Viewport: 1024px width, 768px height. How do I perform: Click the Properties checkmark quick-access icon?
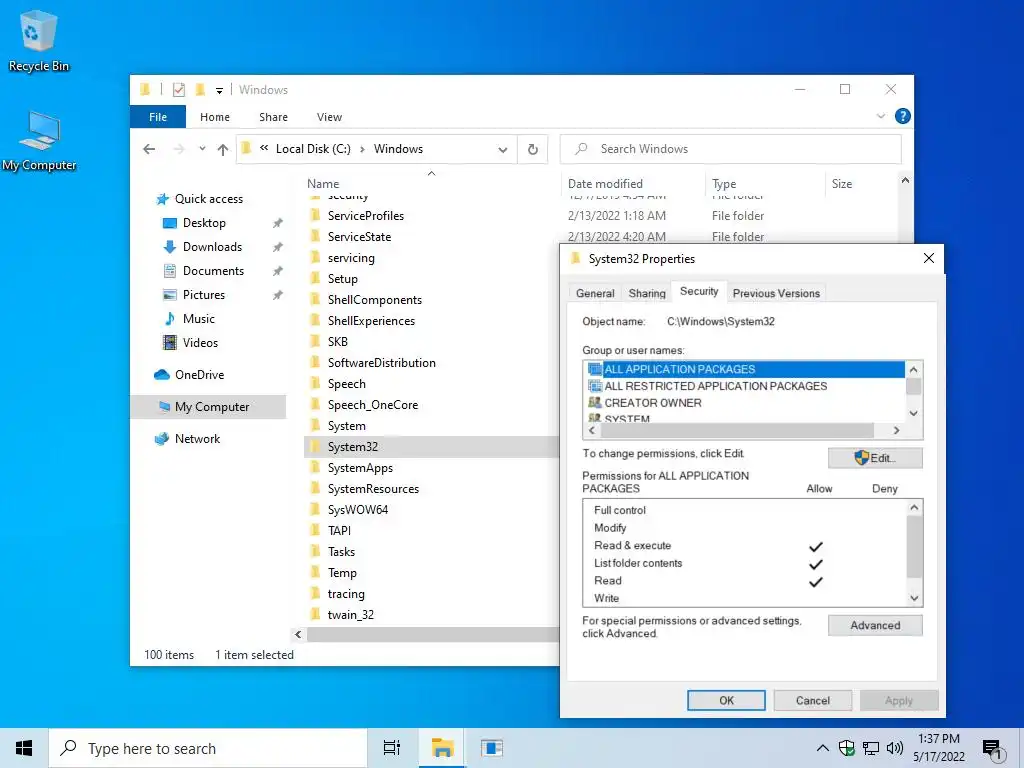tap(178, 89)
